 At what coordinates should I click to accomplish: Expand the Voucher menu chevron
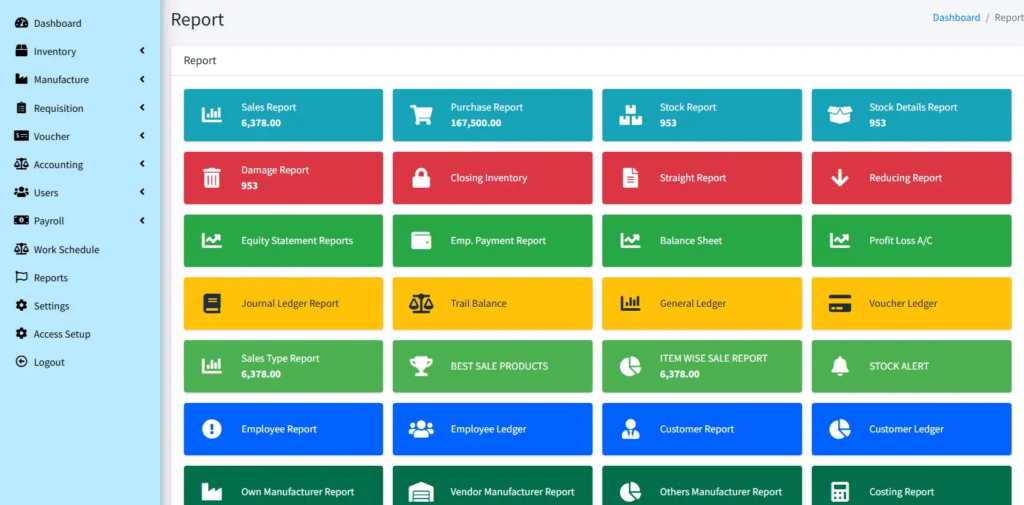142,136
